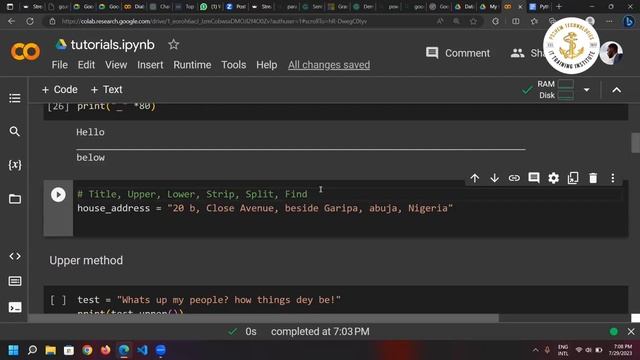Open the find and replace search panel

point(15,131)
